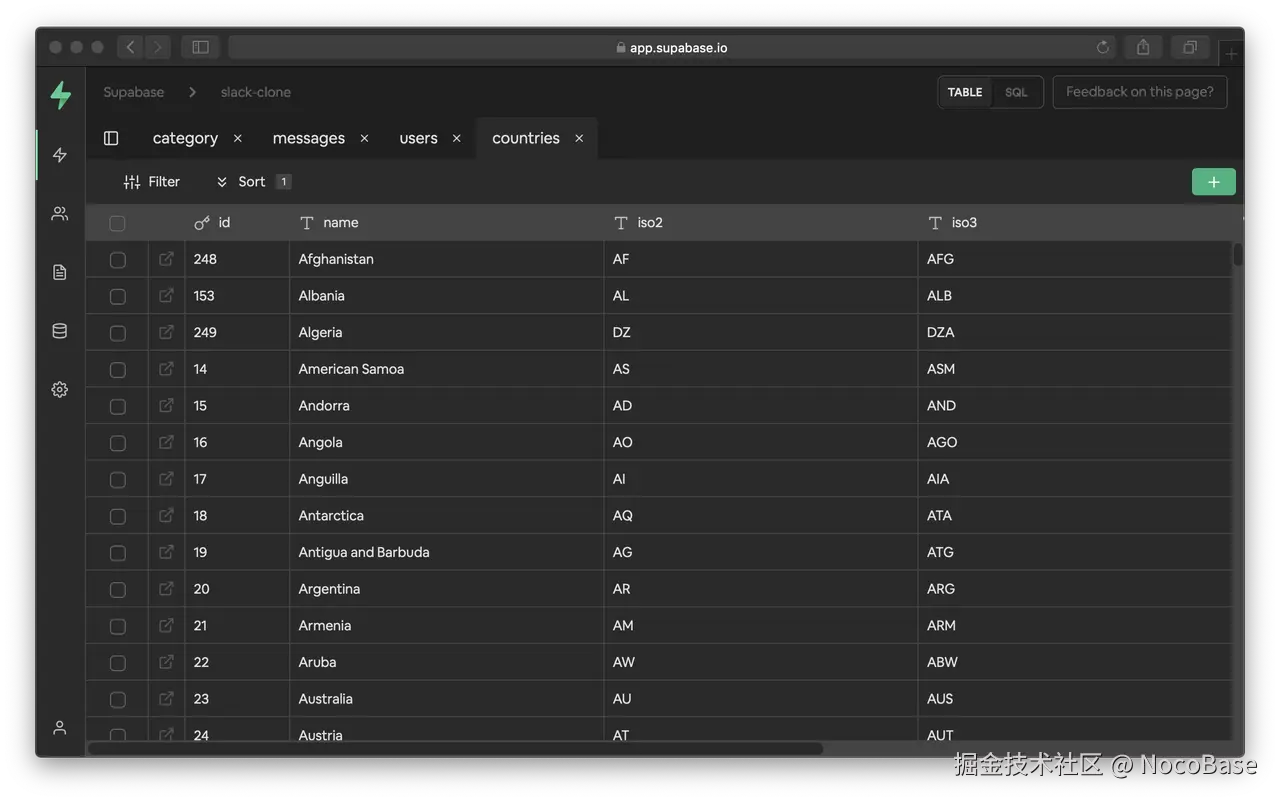
Task: Click the name column header
Action: coord(447,223)
